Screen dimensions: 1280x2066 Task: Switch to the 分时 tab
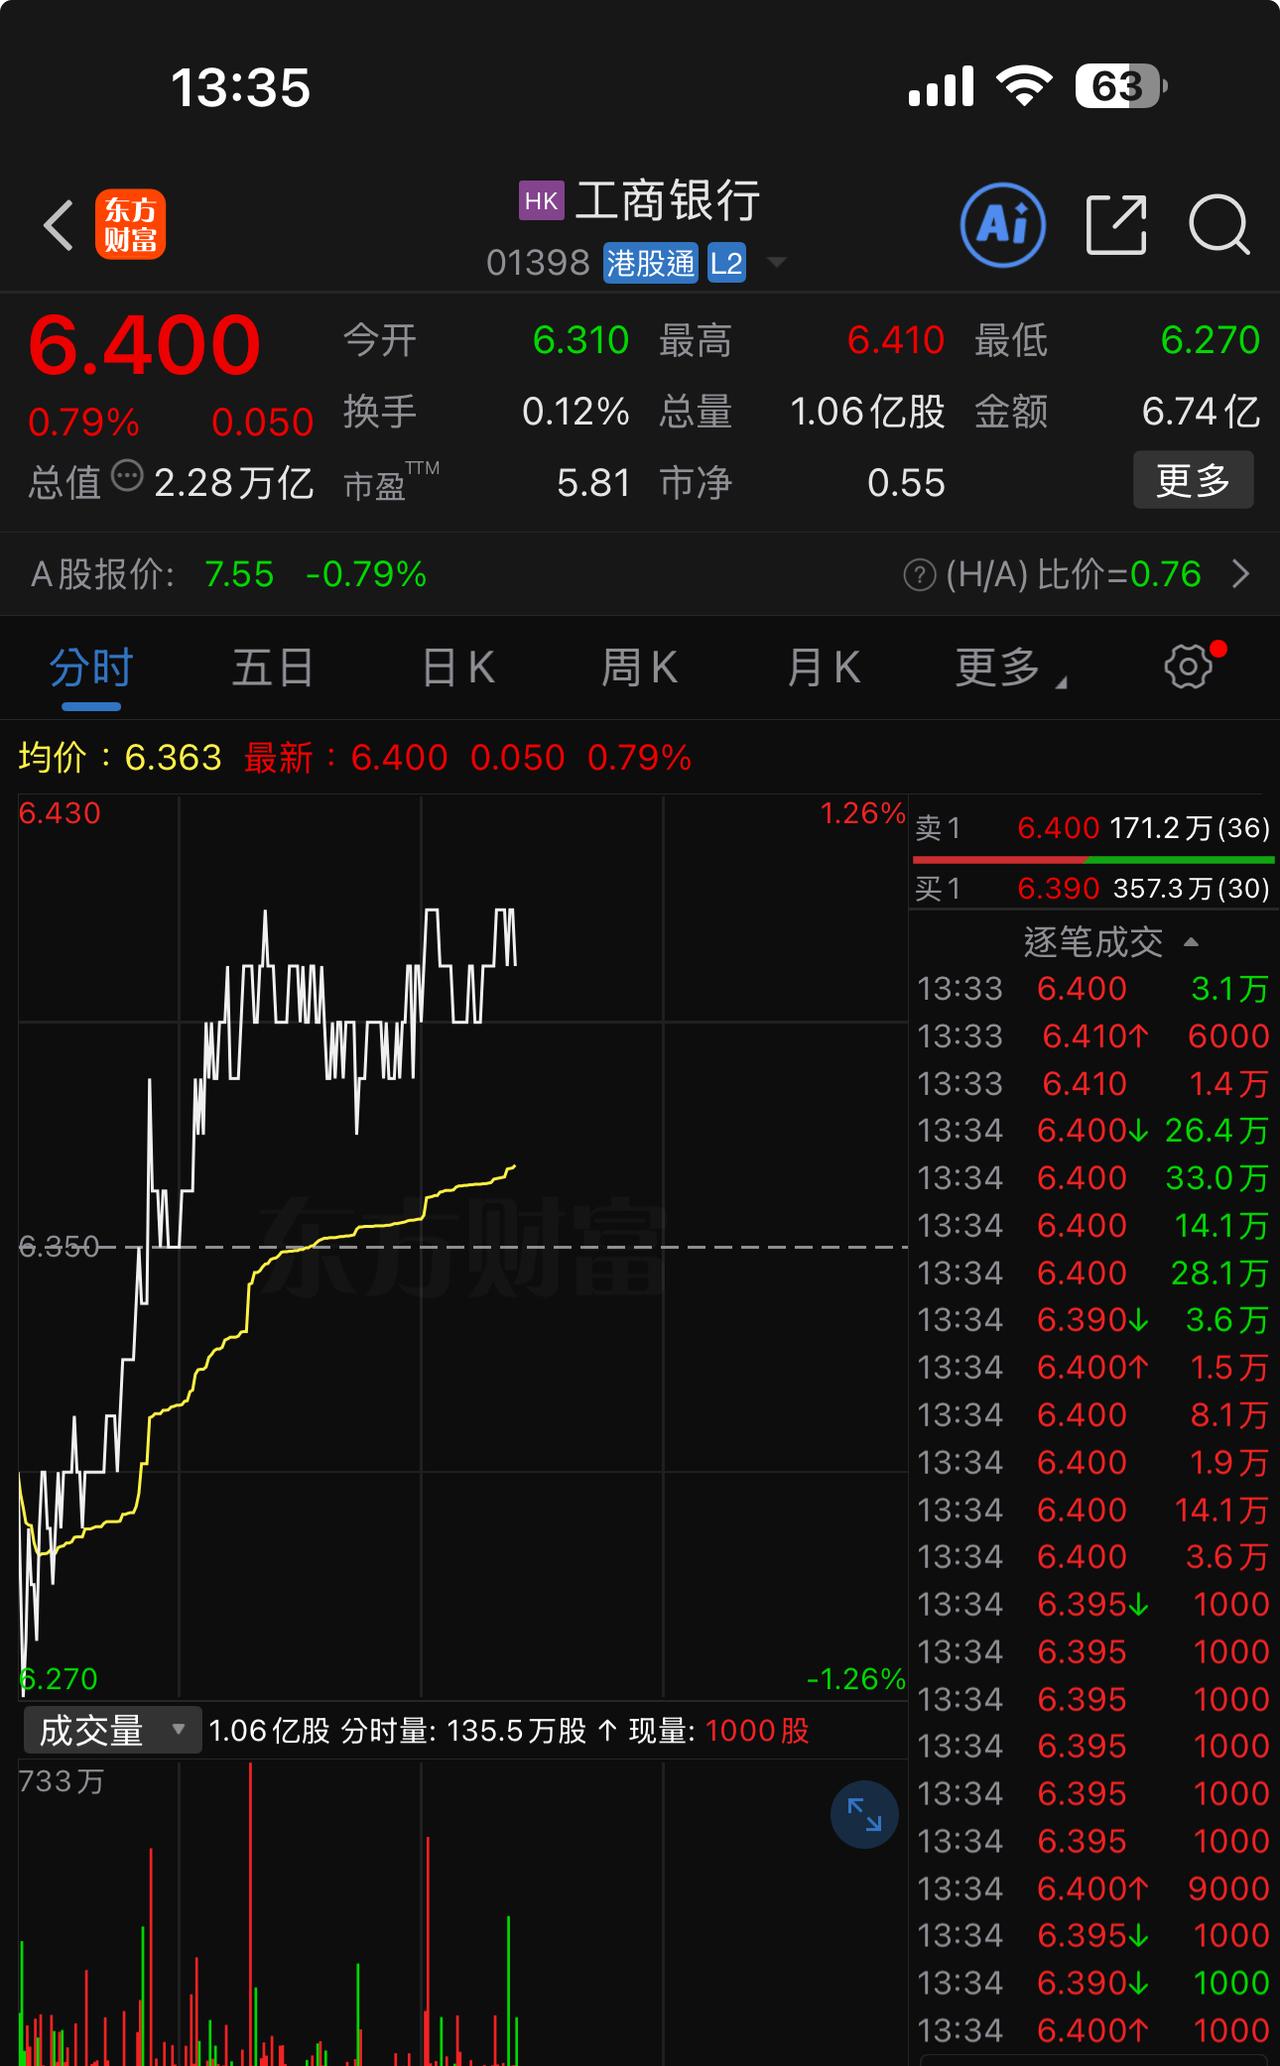point(91,667)
